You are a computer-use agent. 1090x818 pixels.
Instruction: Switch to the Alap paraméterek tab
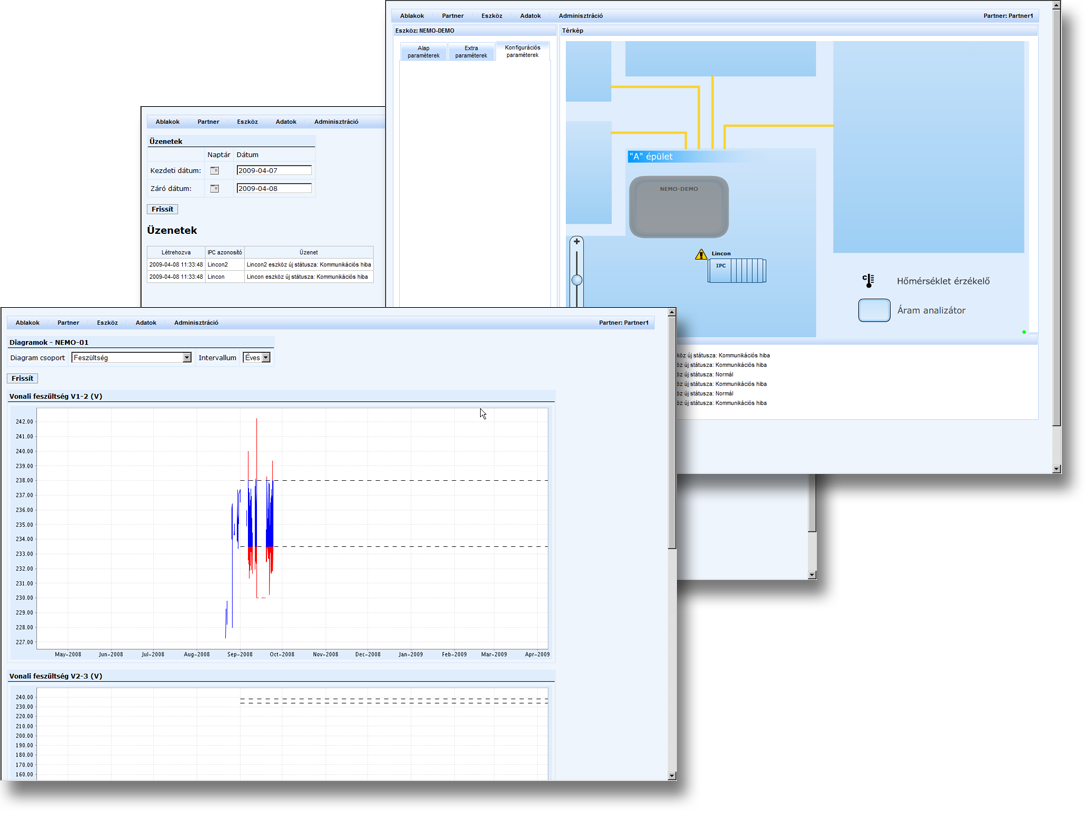424,52
